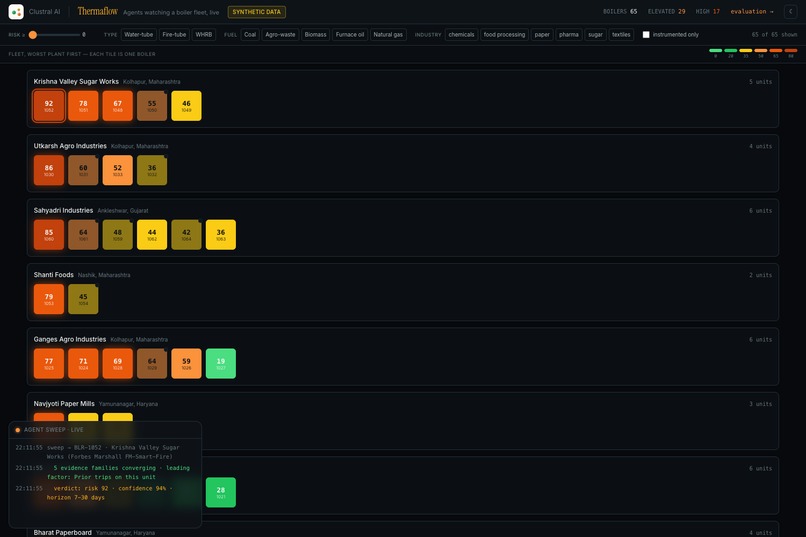Filter by paper industry

point(542,34)
